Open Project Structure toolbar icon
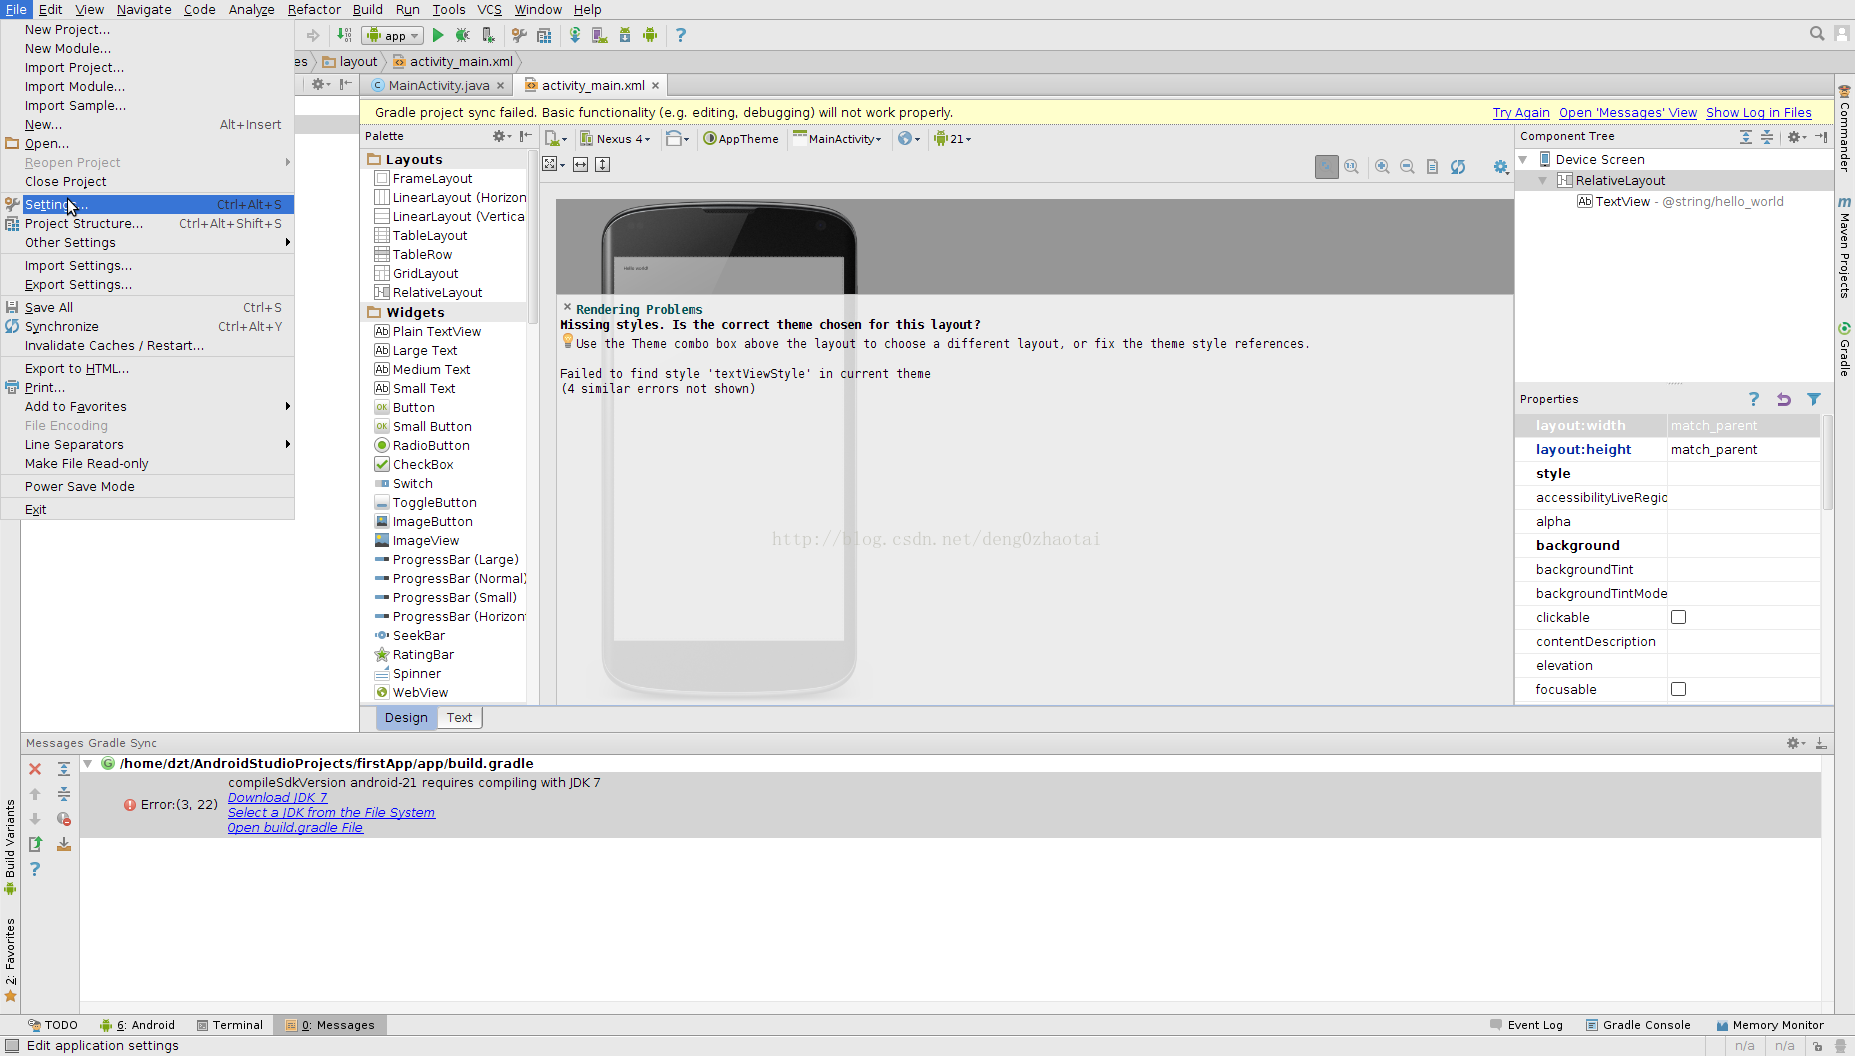The height and width of the screenshot is (1056, 1855). [544, 35]
